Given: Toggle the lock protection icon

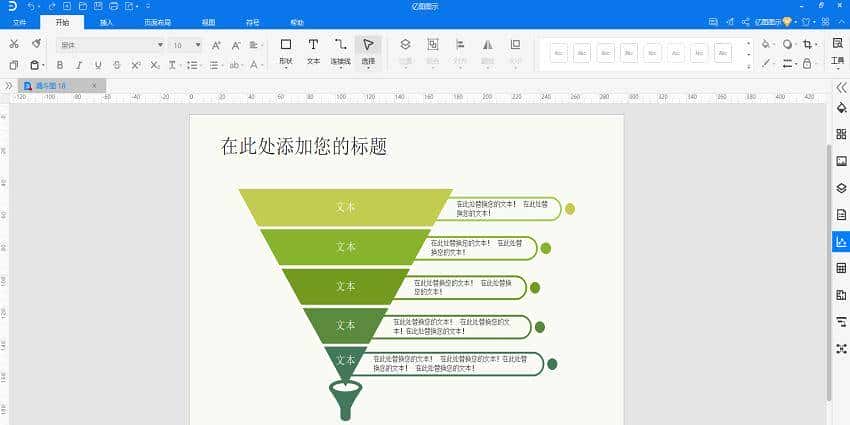Looking at the screenshot, I should click(807, 63).
